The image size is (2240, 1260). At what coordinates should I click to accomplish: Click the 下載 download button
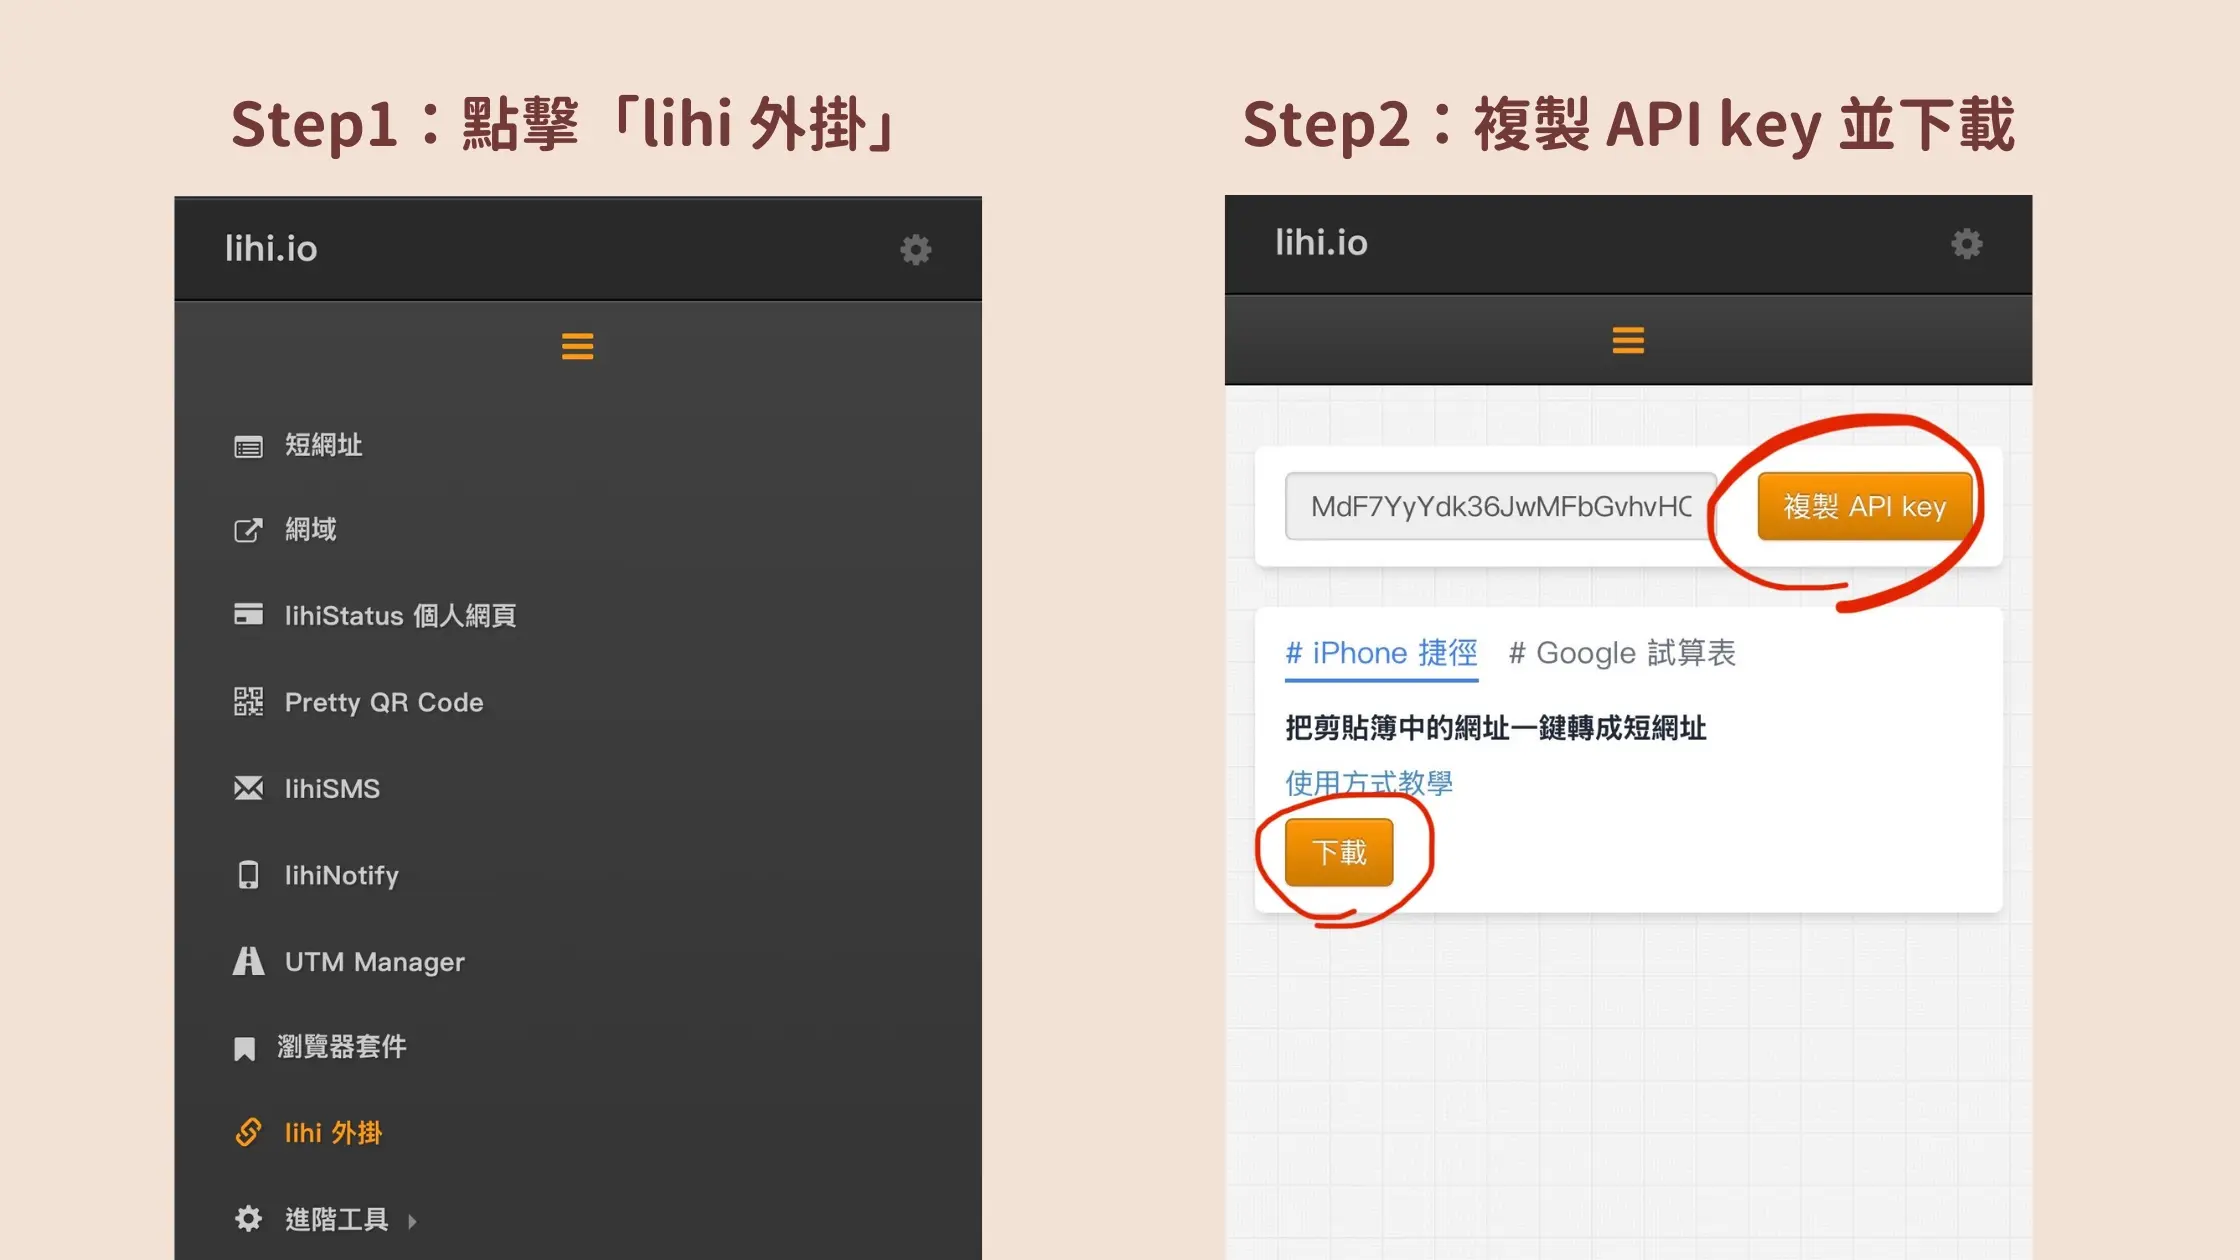coord(1338,852)
